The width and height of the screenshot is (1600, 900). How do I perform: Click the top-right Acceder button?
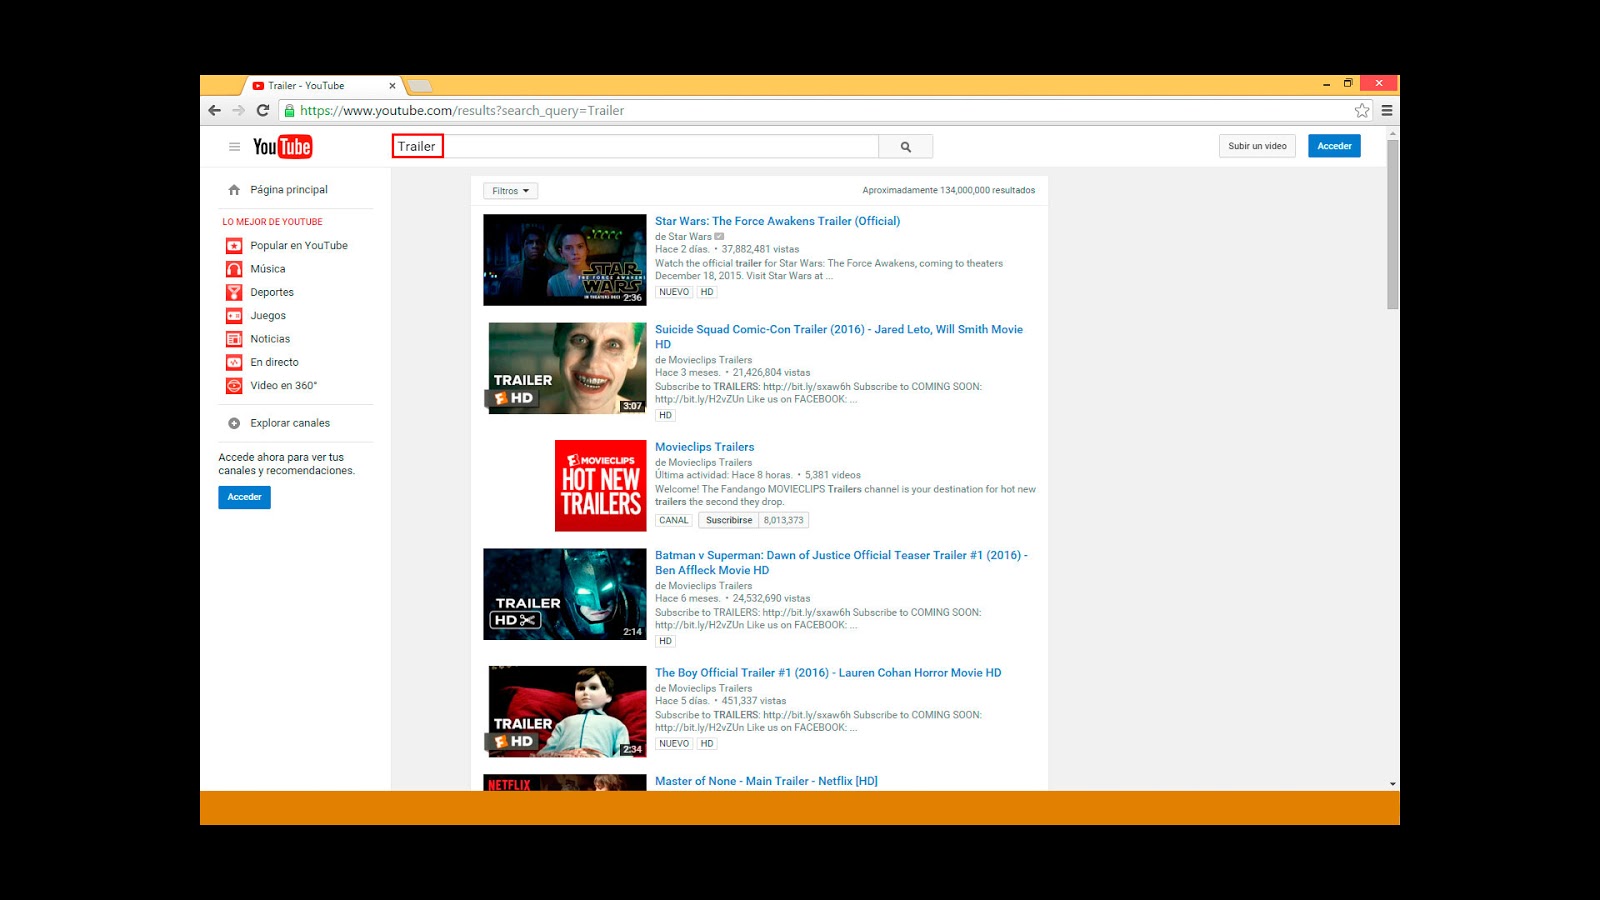(1334, 146)
